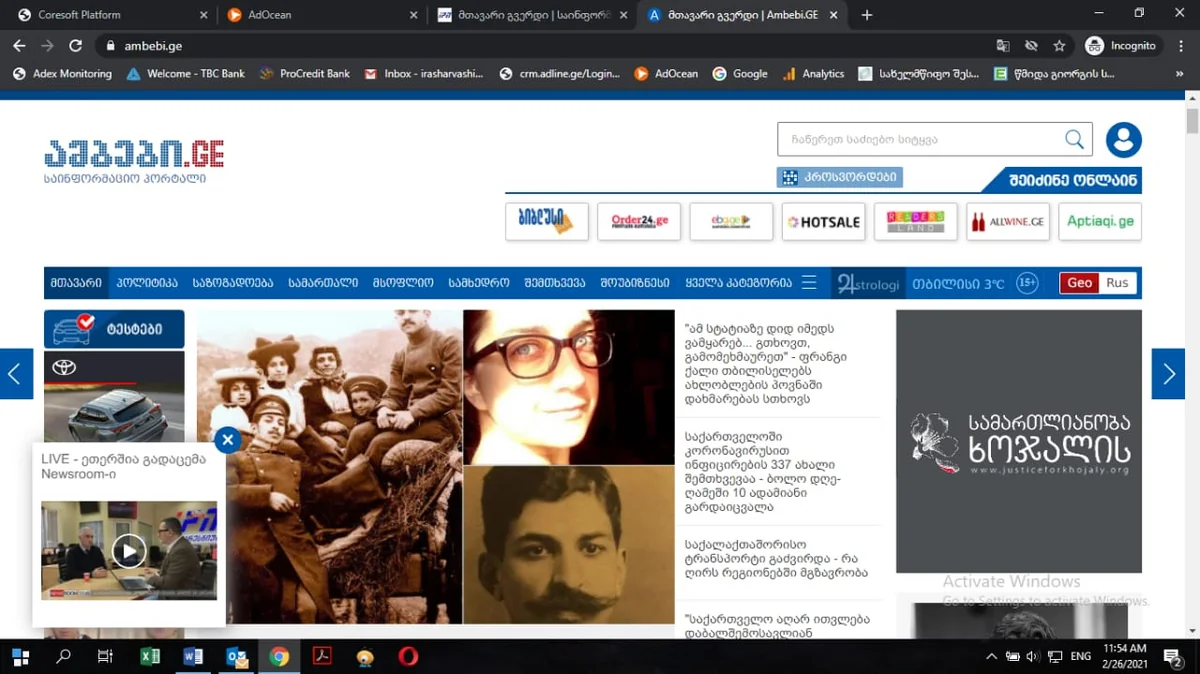Select the პოლიტიკა menu item
This screenshot has height=674, width=1200.
(x=147, y=283)
